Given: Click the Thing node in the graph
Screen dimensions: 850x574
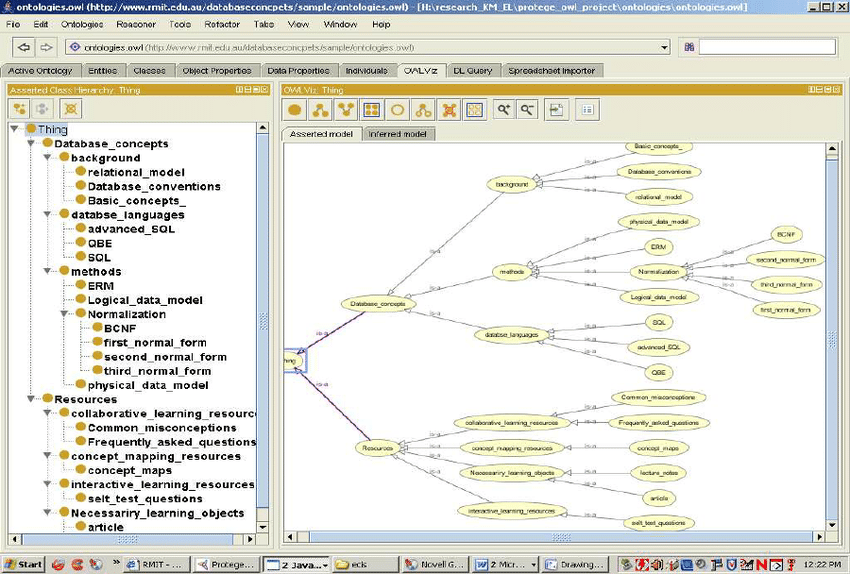Looking at the screenshot, I should [x=294, y=360].
